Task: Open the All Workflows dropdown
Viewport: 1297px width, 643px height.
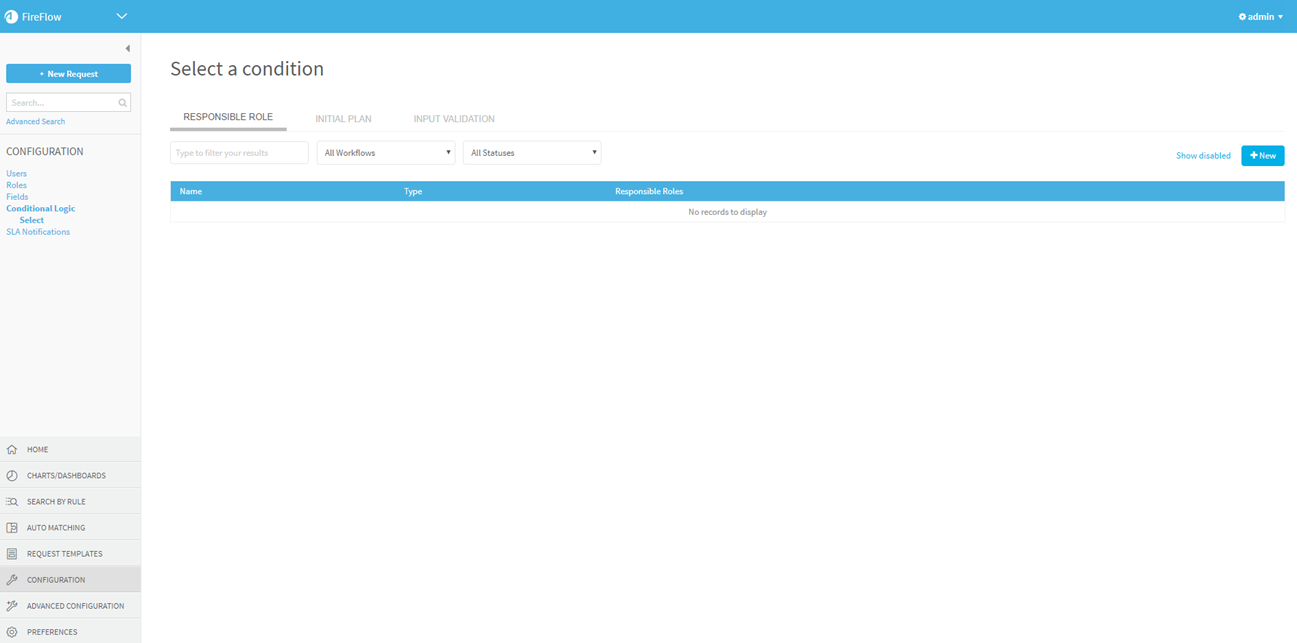Action: pyautogui.click(x=386, y=153)
